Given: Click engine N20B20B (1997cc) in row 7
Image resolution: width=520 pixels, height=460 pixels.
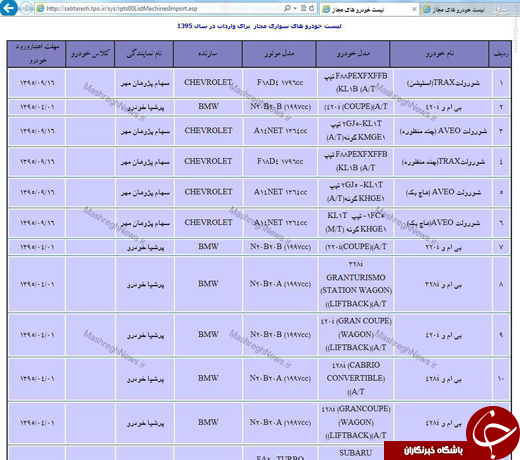Looking at the screenshot, I should pos(280,247).
